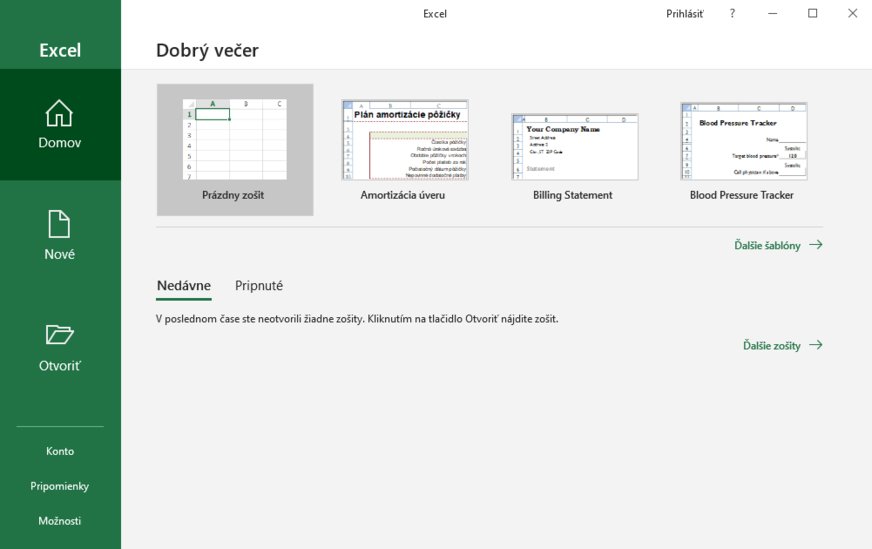Click the question mark help icon

click(x=732, y=13)
